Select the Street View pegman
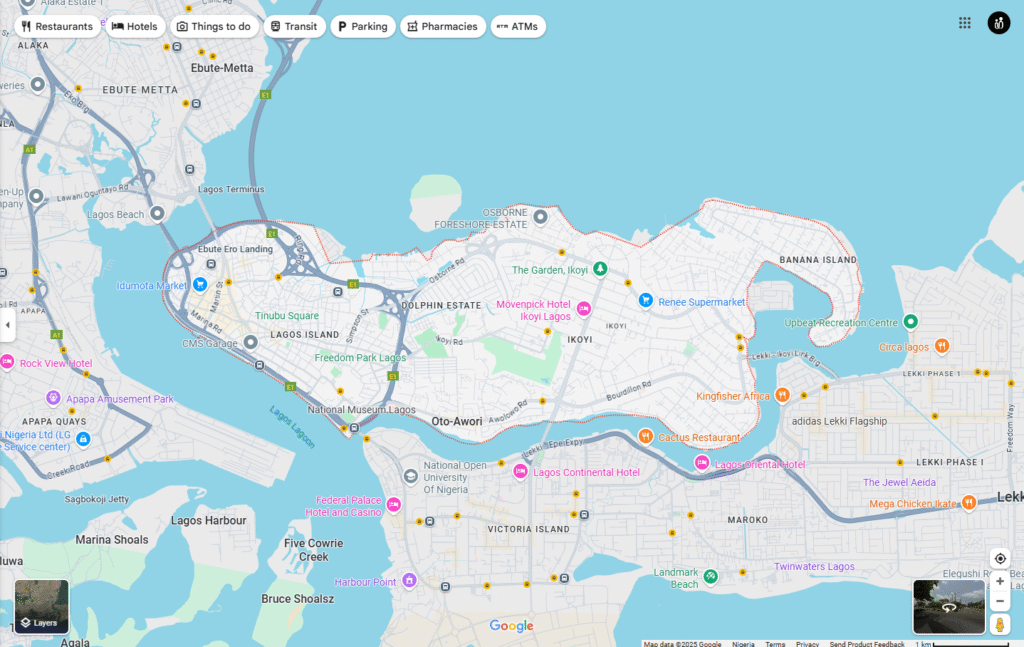This screenshot has height=647, width=1024. click(999, 625)
